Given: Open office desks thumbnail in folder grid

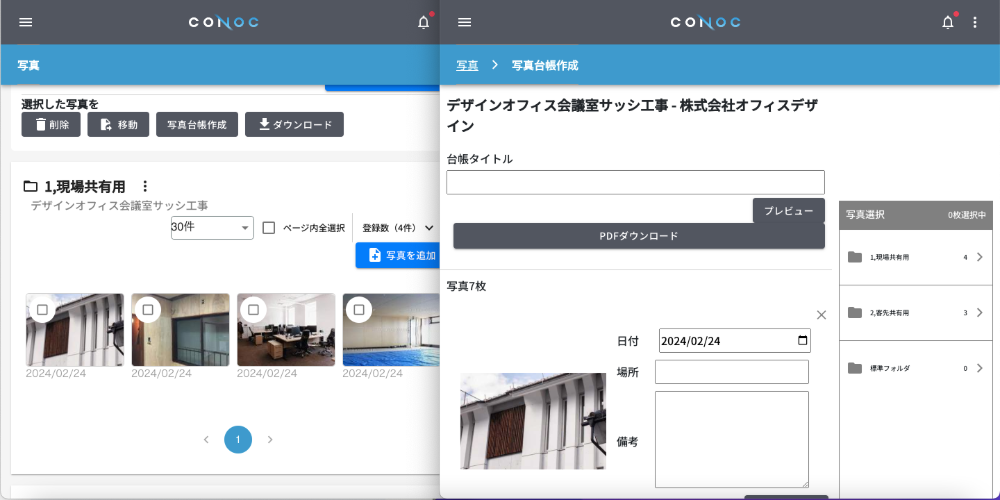Looking at the screenshot, I should point(286,330).
